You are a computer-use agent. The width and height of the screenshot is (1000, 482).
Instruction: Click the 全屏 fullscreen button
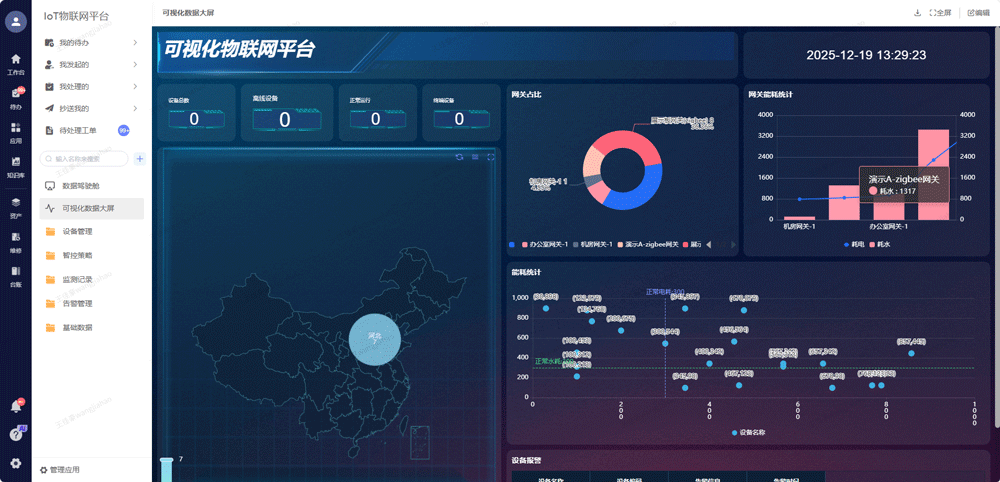point(940,13)
